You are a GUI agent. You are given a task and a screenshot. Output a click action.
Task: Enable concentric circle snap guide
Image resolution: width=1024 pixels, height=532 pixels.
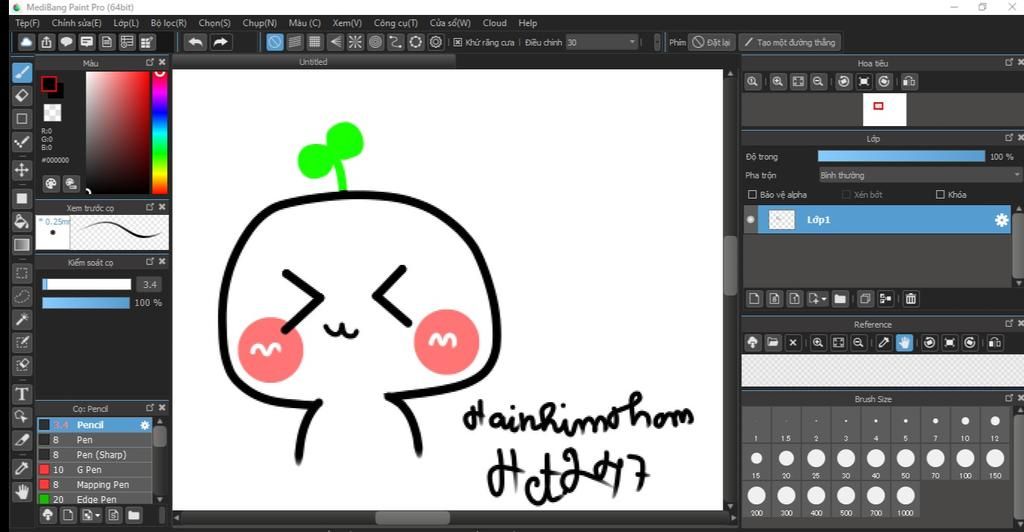tap(376, 42)
